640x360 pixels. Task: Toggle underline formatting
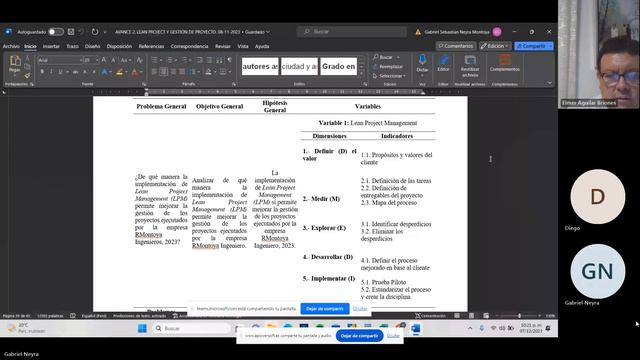point(60,72)
